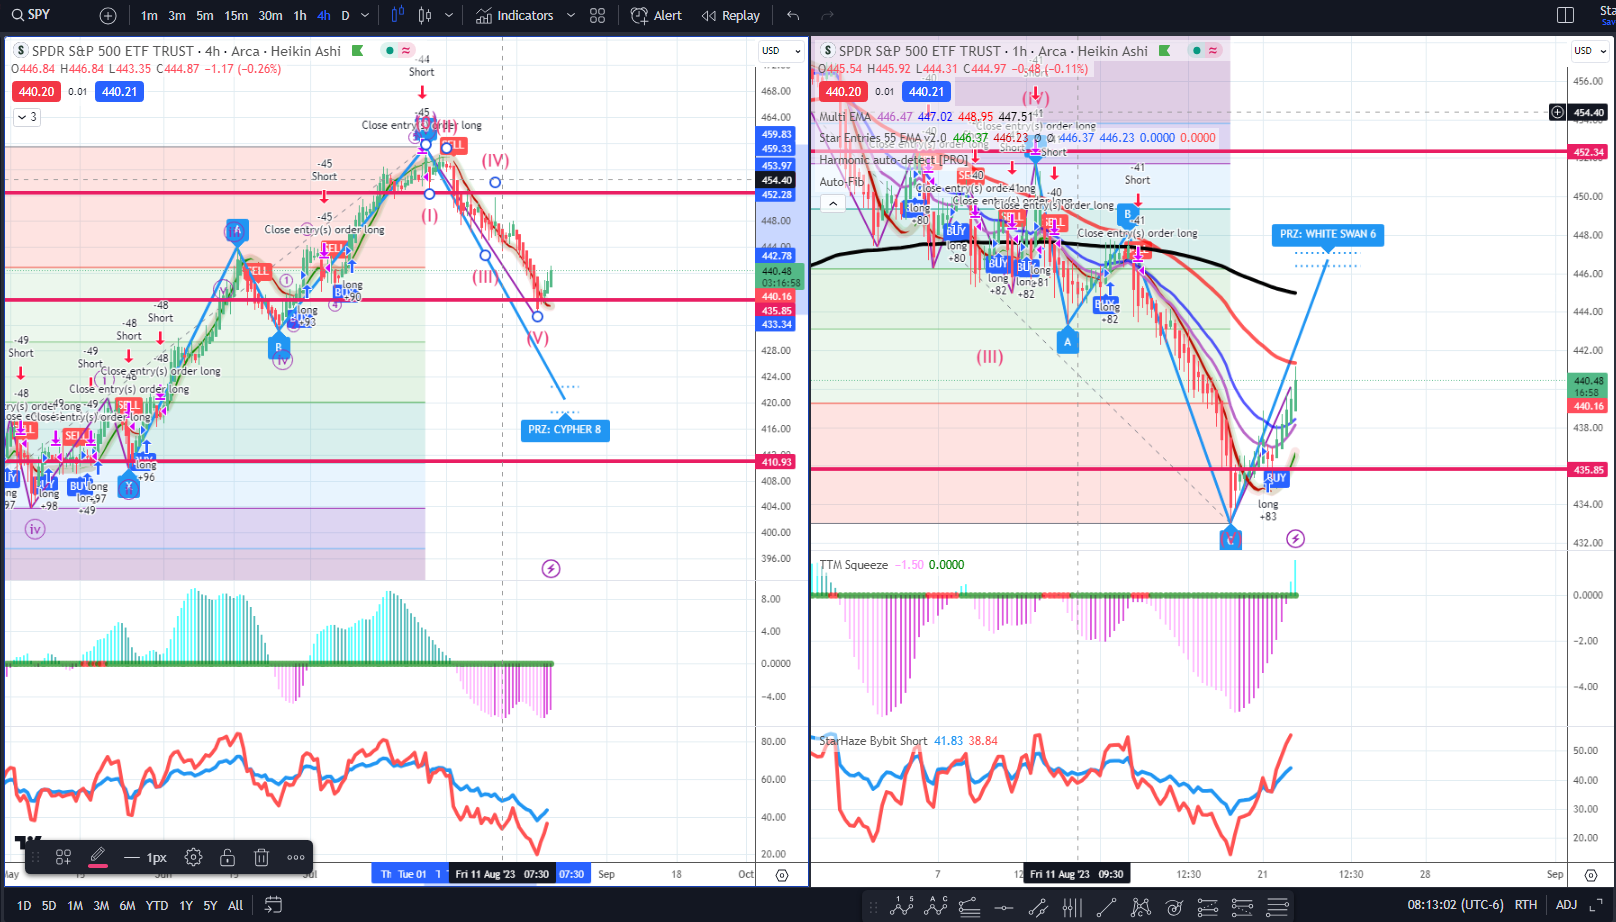The image size is (1616, 922).
Task: Open drawing settings gear in the floating toolbar
Action: pyautogui.click(x=193, y=857)
